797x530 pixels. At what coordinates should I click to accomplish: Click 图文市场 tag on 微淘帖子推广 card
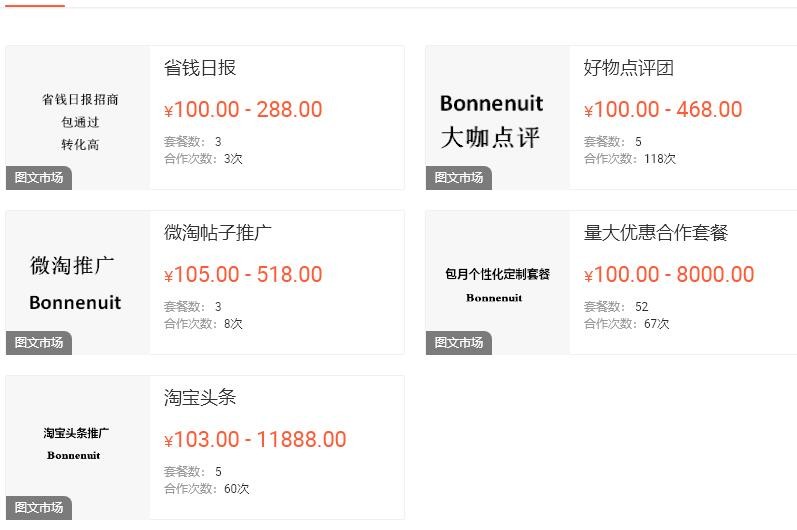39,343
